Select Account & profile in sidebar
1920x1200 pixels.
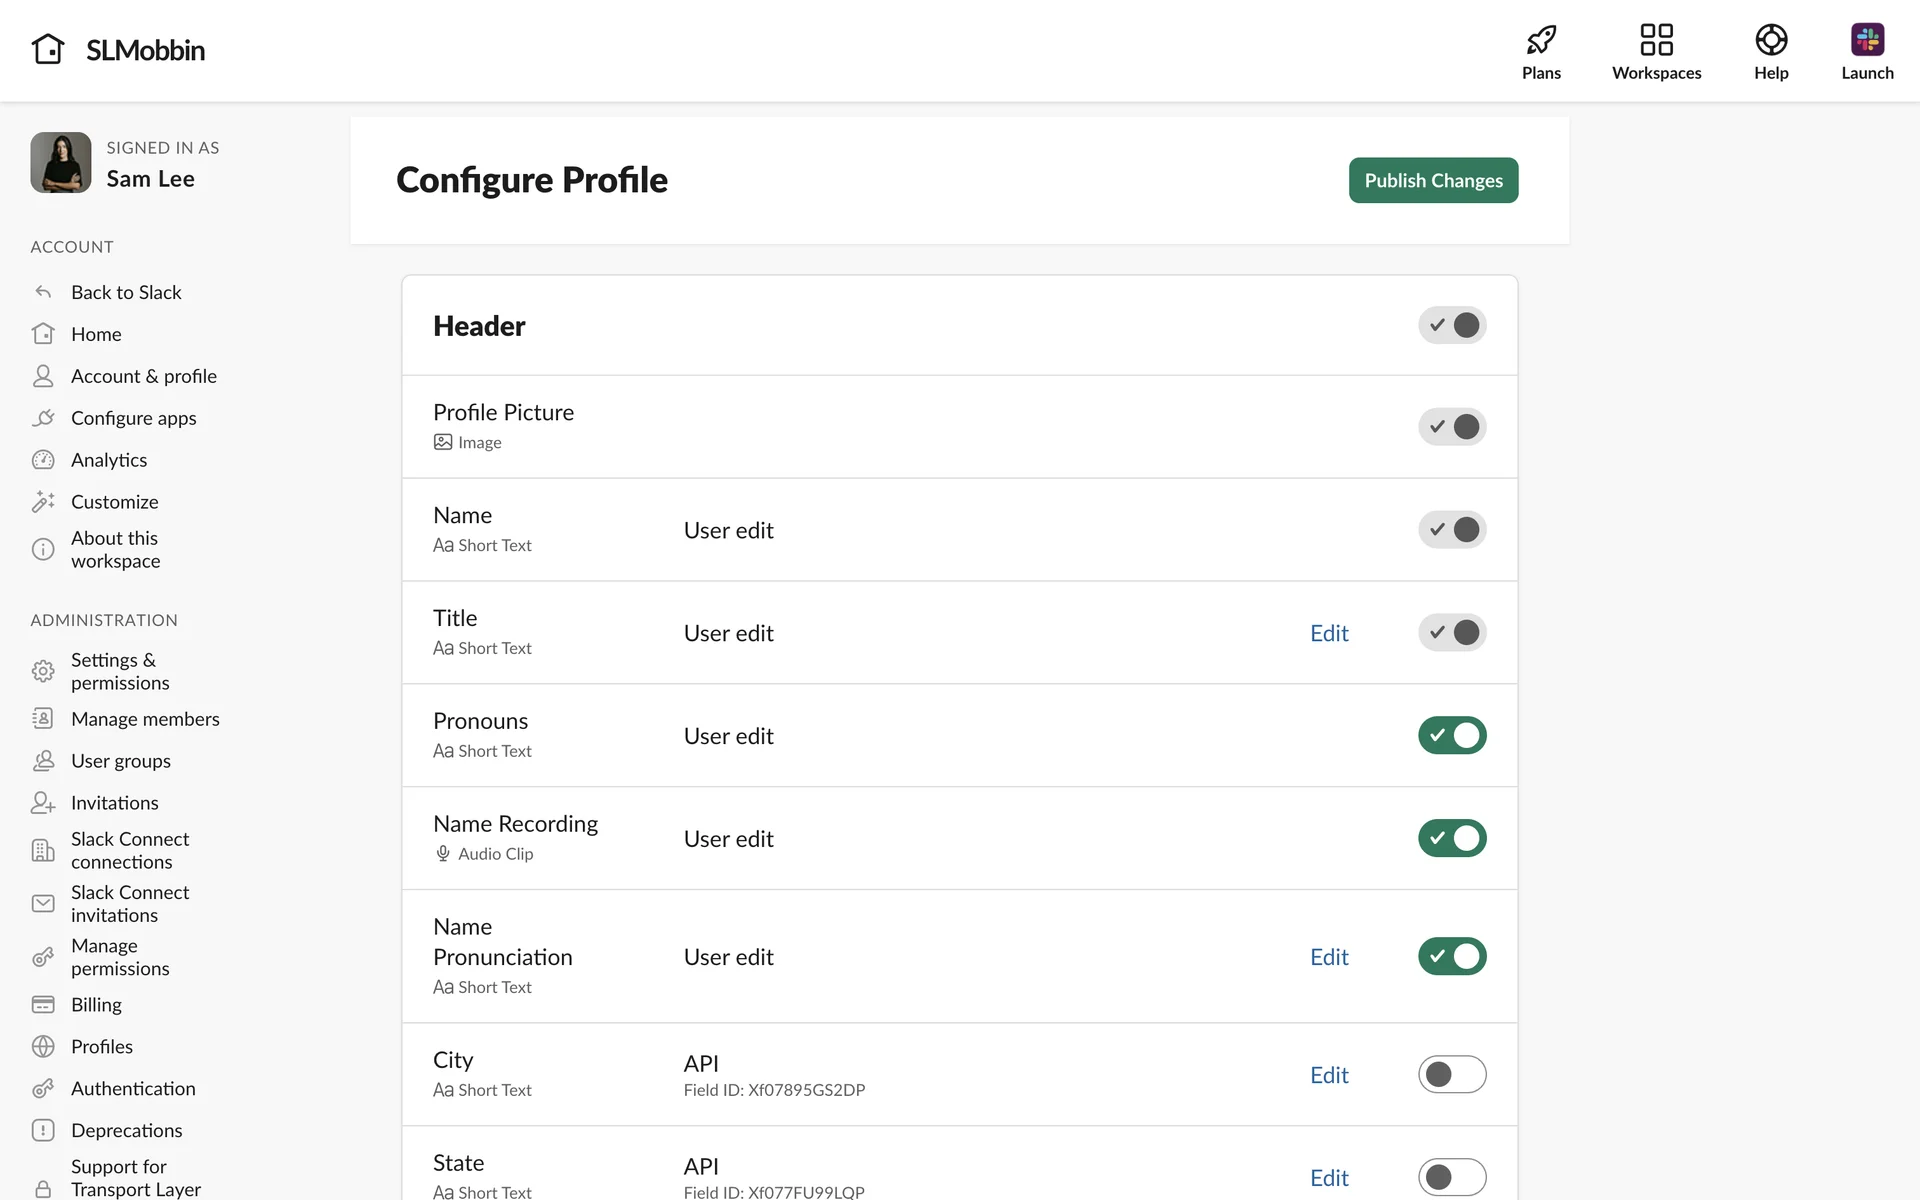144,376
